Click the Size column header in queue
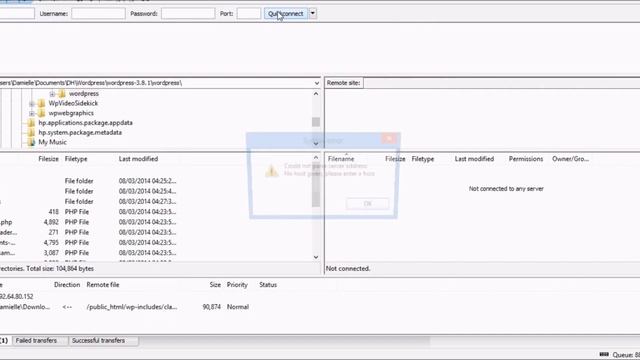The image size is (640, 360). coord(215,285)
